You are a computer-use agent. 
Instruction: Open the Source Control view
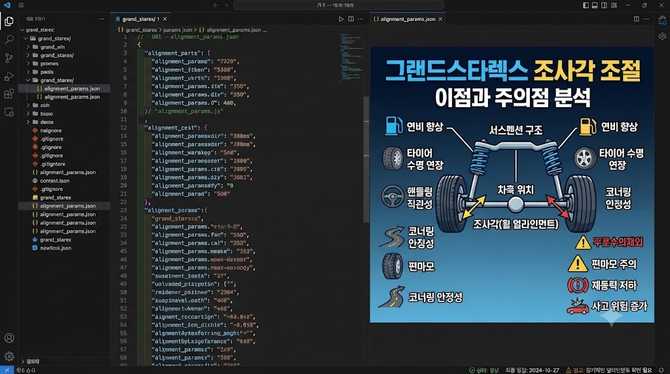(9, 58)
